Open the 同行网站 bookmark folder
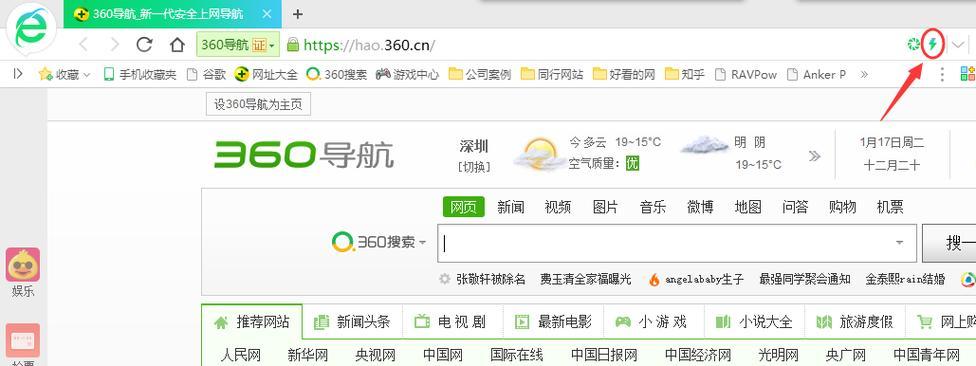The height and width of the screenshot is (366, 976). (x=552, y=75)
